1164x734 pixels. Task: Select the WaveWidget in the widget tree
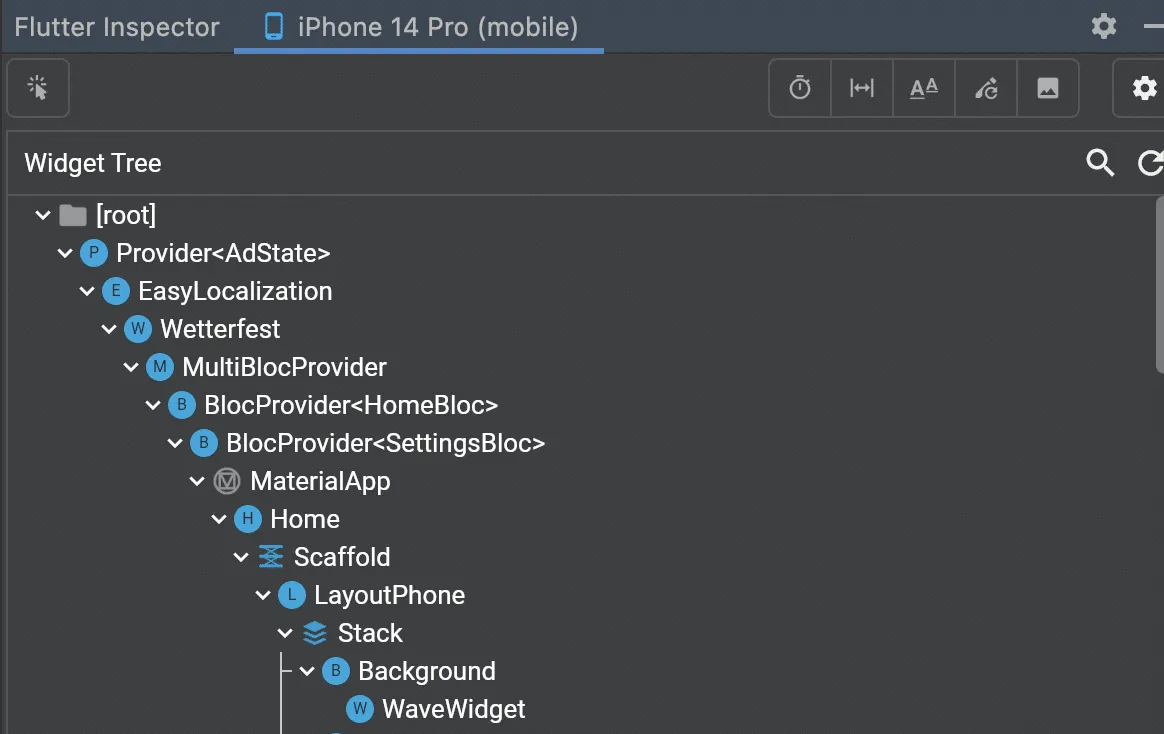tap(453, 709)
